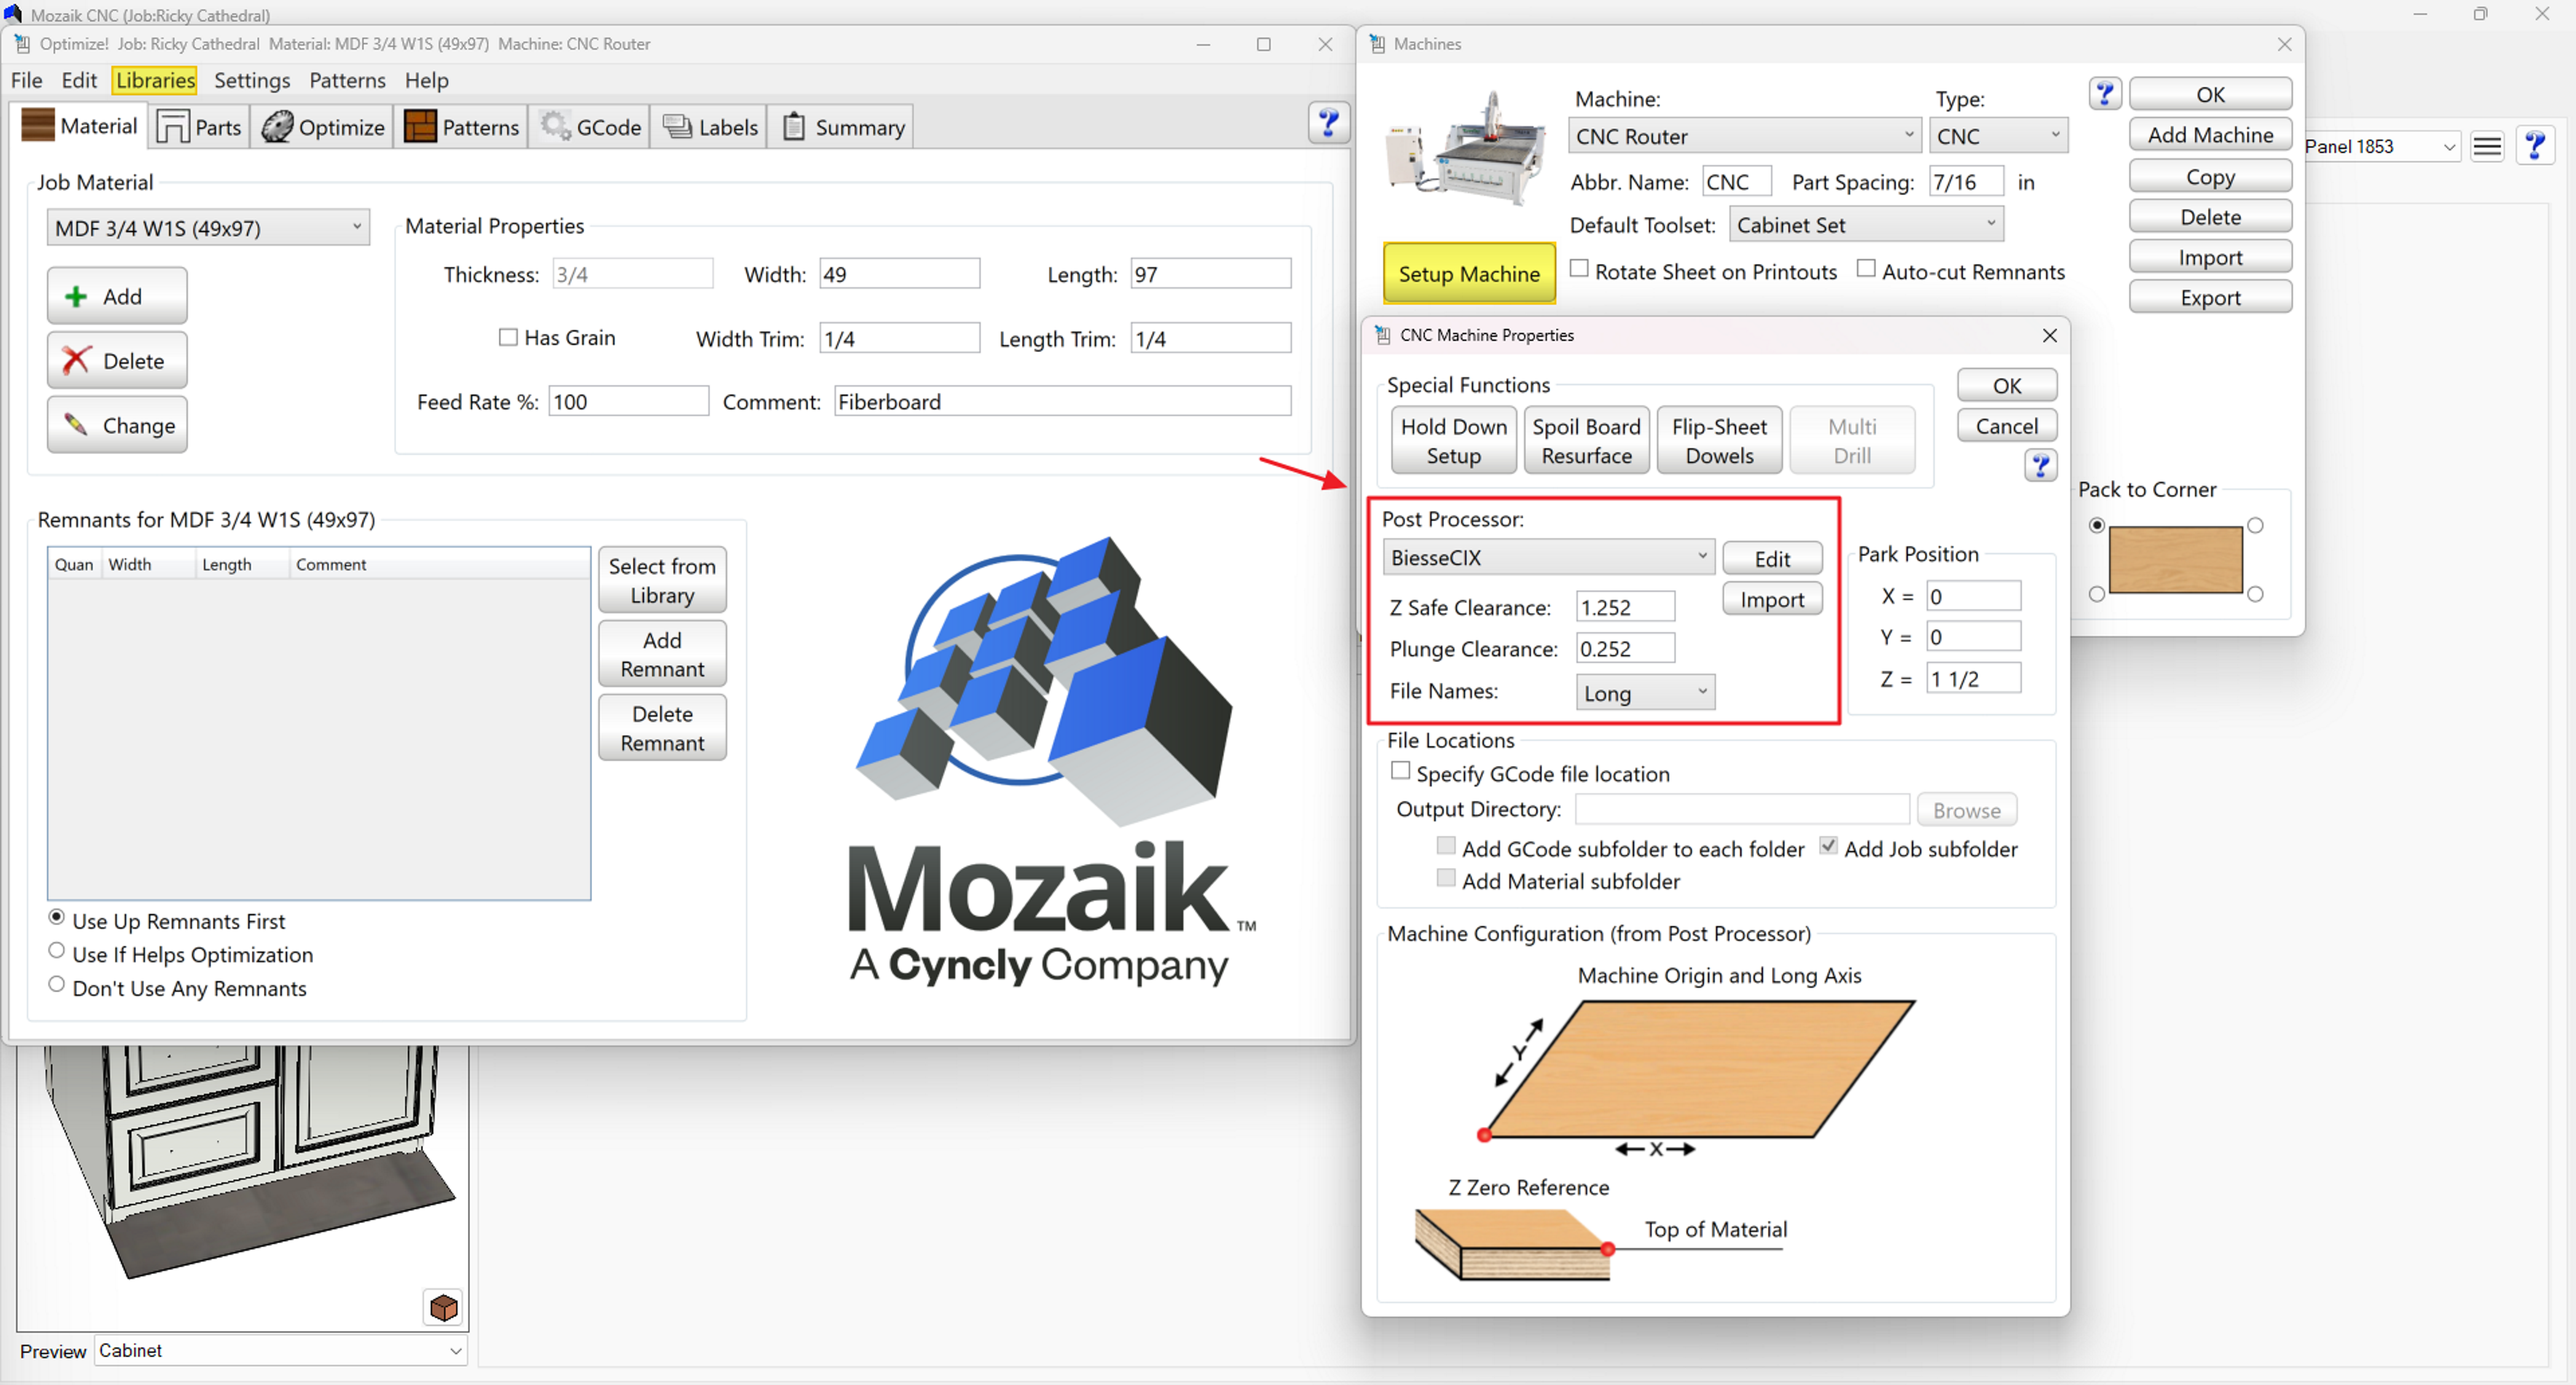Click the Z Safe Clearance field
Viewport: 2576px width, 1385px height.
point(1624,607)
